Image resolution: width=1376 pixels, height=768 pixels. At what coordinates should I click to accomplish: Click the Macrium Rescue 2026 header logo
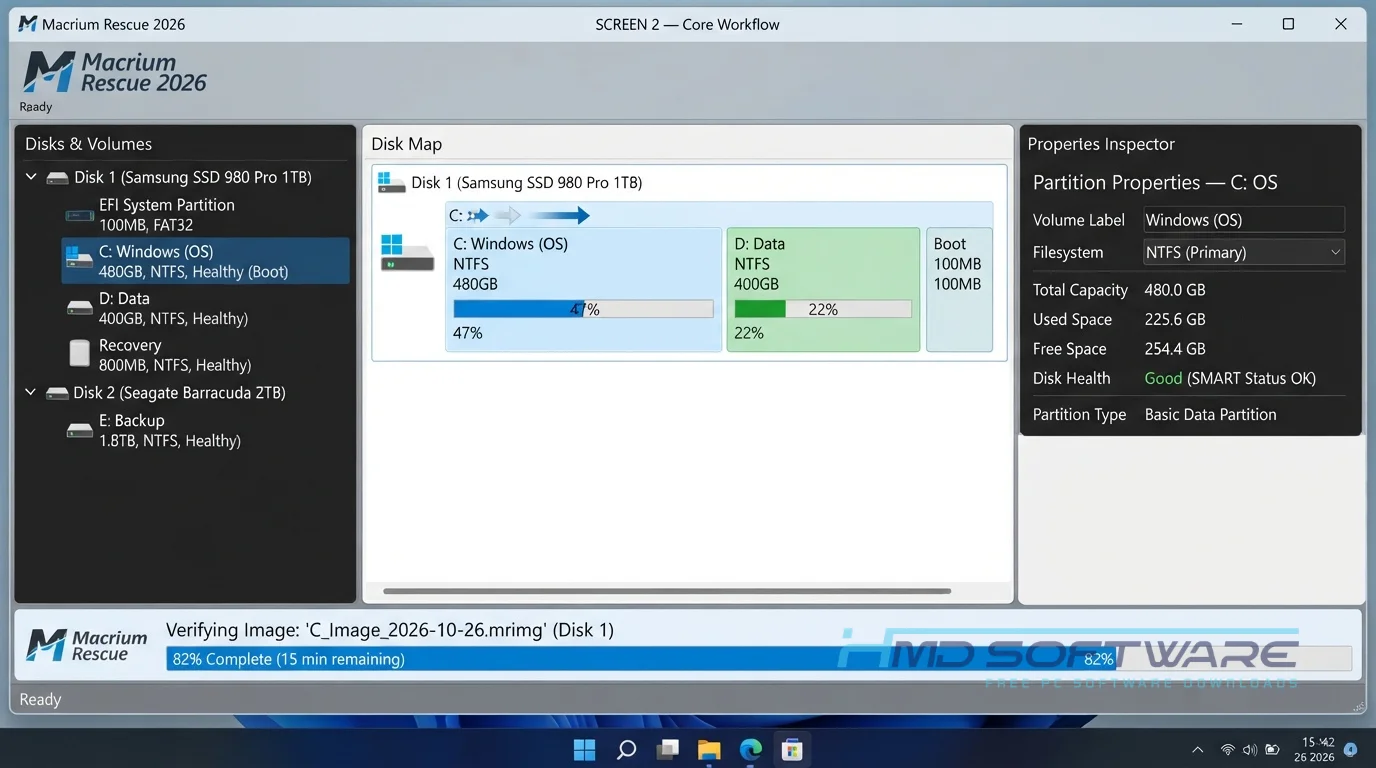[115, 73]
